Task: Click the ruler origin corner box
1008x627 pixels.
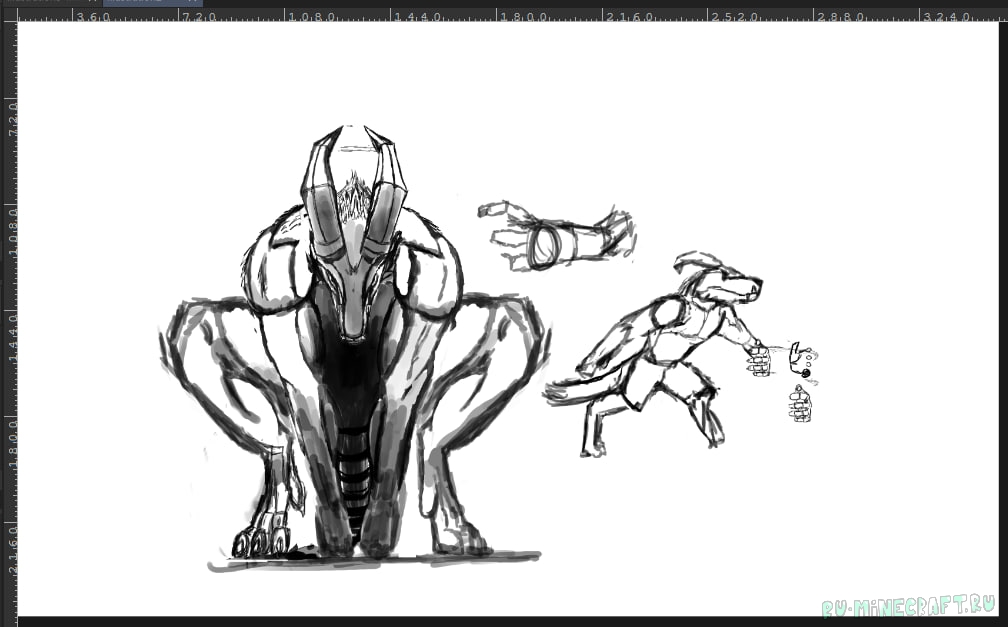Action: pyautogui.click(x=8, y=15)
